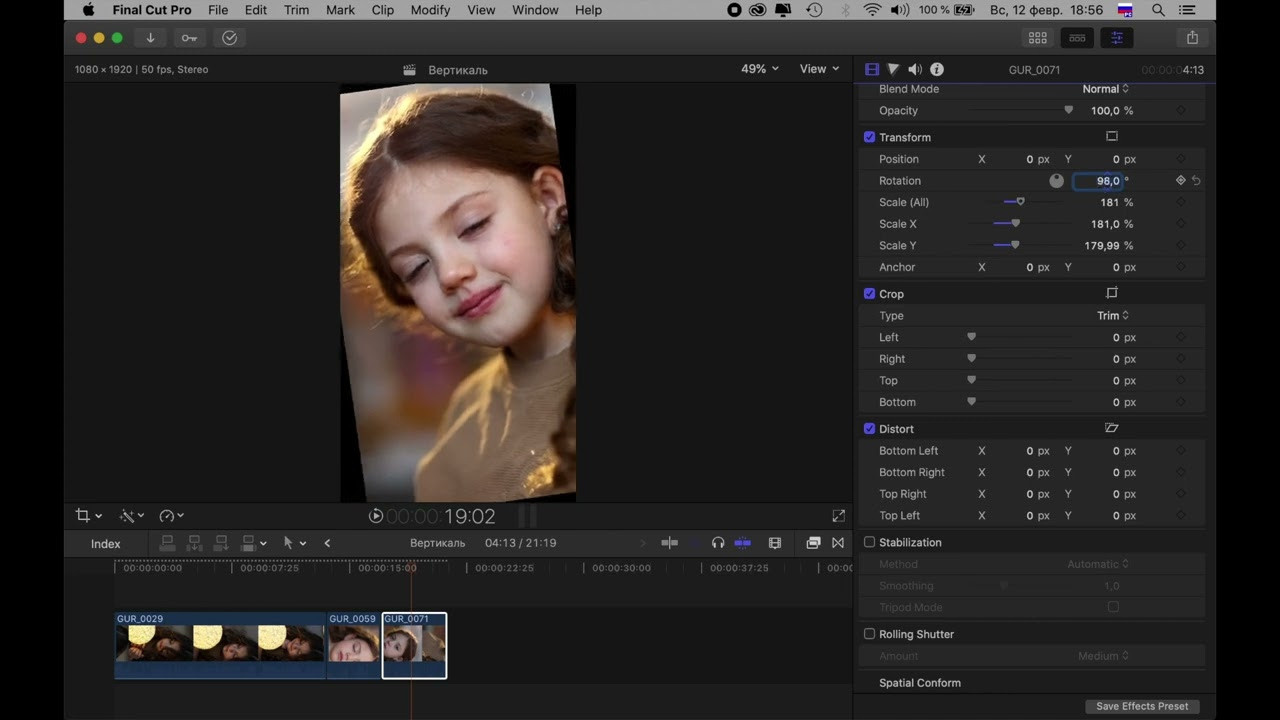Open the audio inspector speaker icon

click(x=915, y=69)
